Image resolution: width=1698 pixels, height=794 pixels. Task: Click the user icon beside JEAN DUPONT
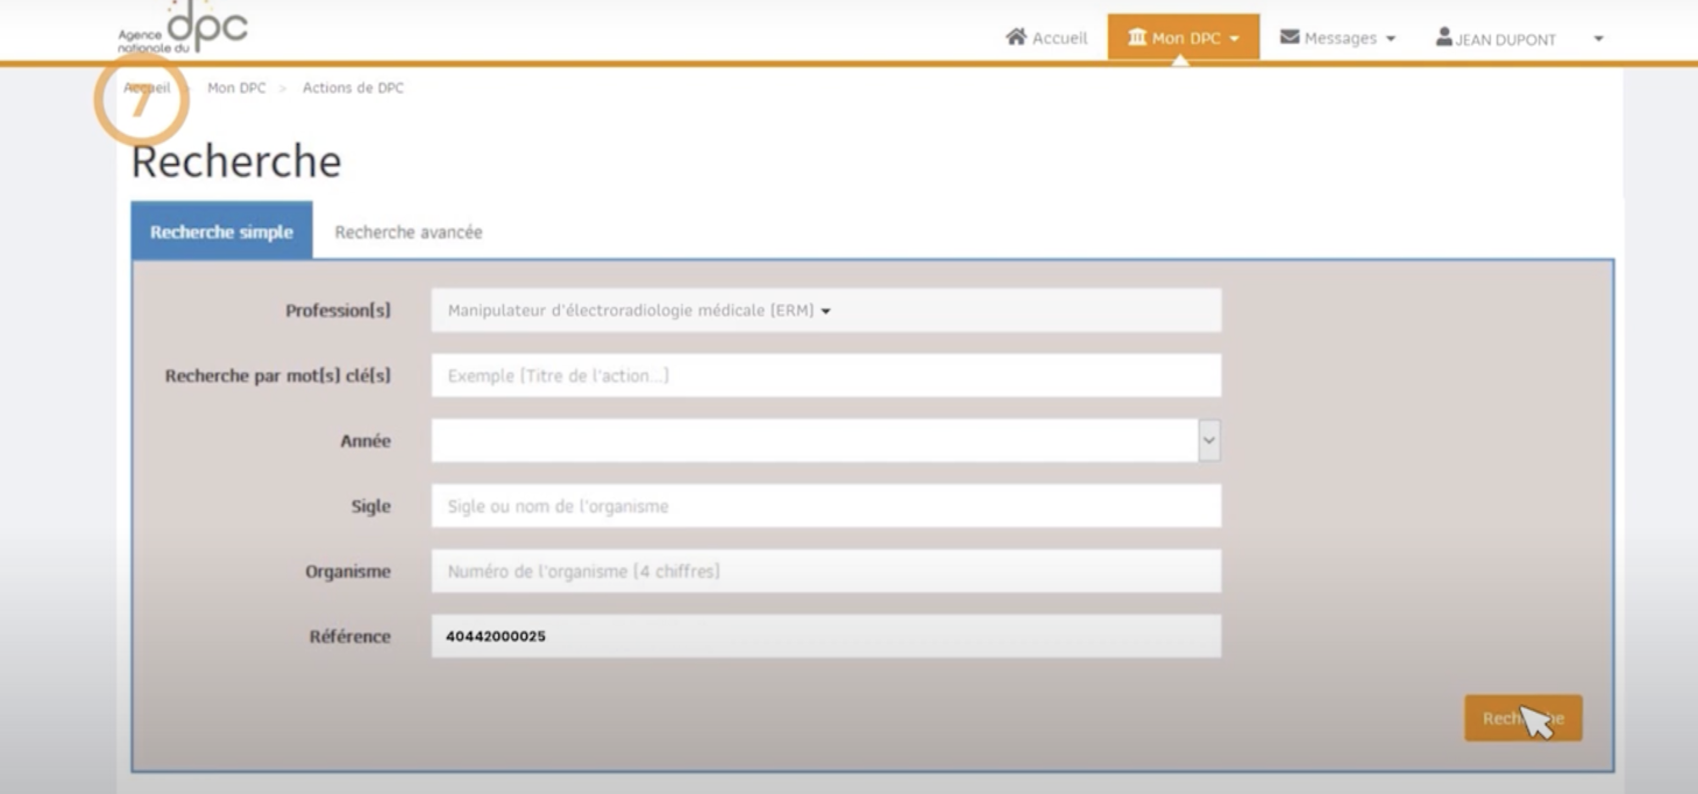(1444, 37)
